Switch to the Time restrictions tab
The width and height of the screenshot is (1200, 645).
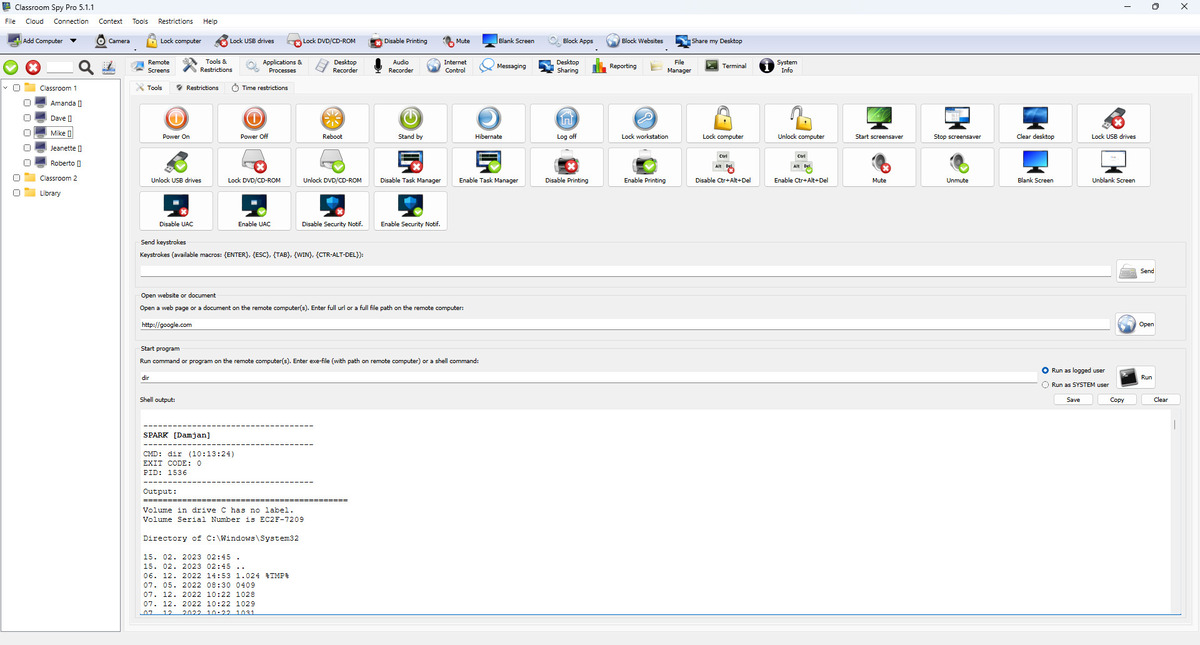(x=258, y=88)
